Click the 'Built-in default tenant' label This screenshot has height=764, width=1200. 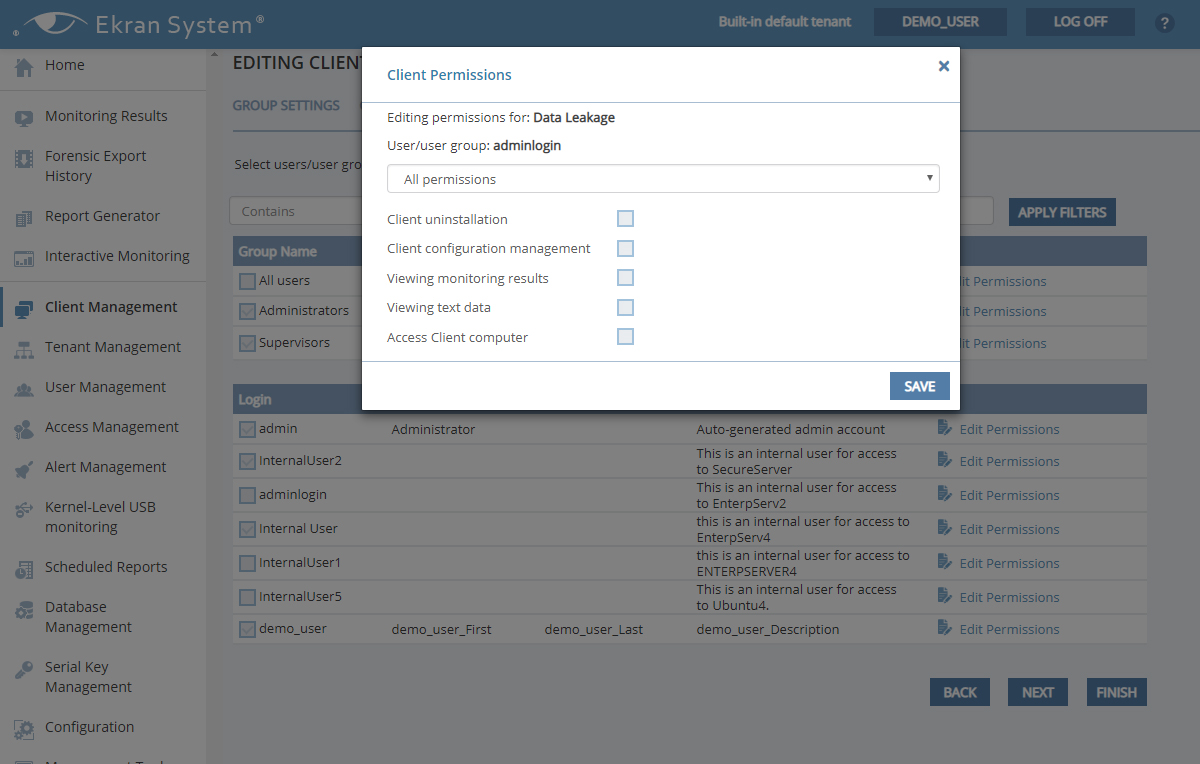coord(785,22)
